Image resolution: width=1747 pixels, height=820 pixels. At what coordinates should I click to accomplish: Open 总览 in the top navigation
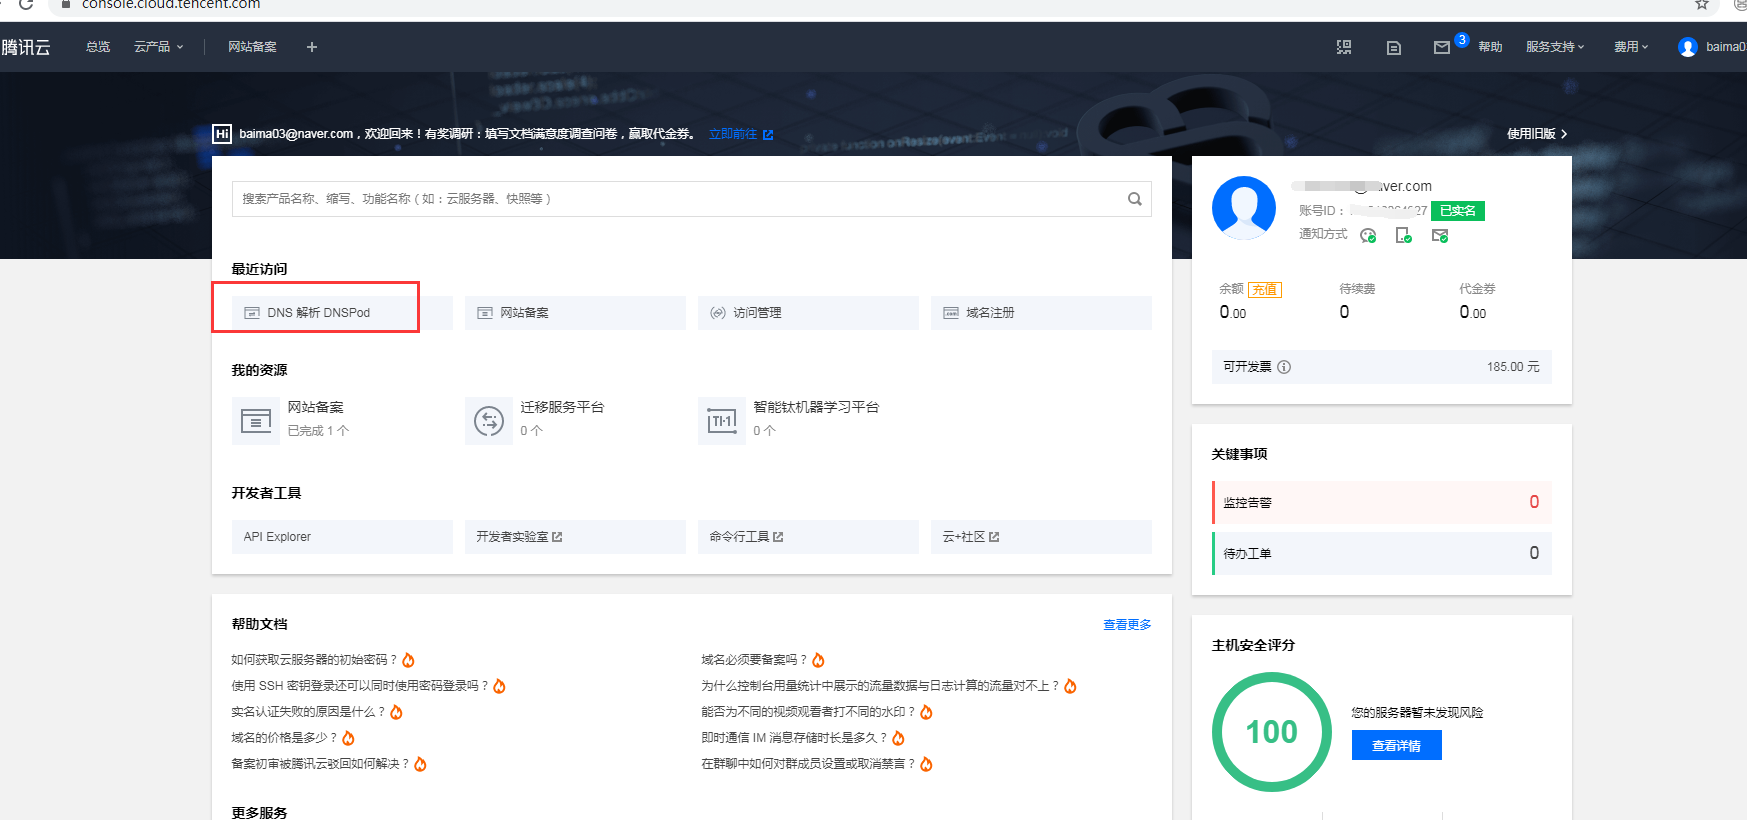pyautogui.click(x=98, y=47)
